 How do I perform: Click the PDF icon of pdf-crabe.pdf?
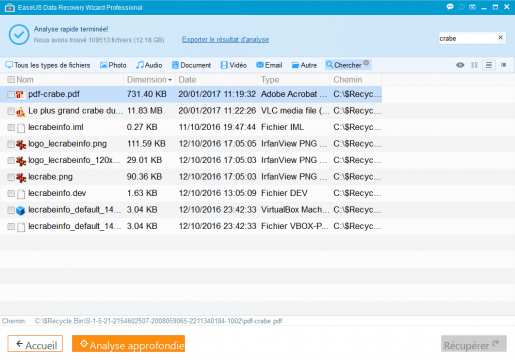point(21,95)
